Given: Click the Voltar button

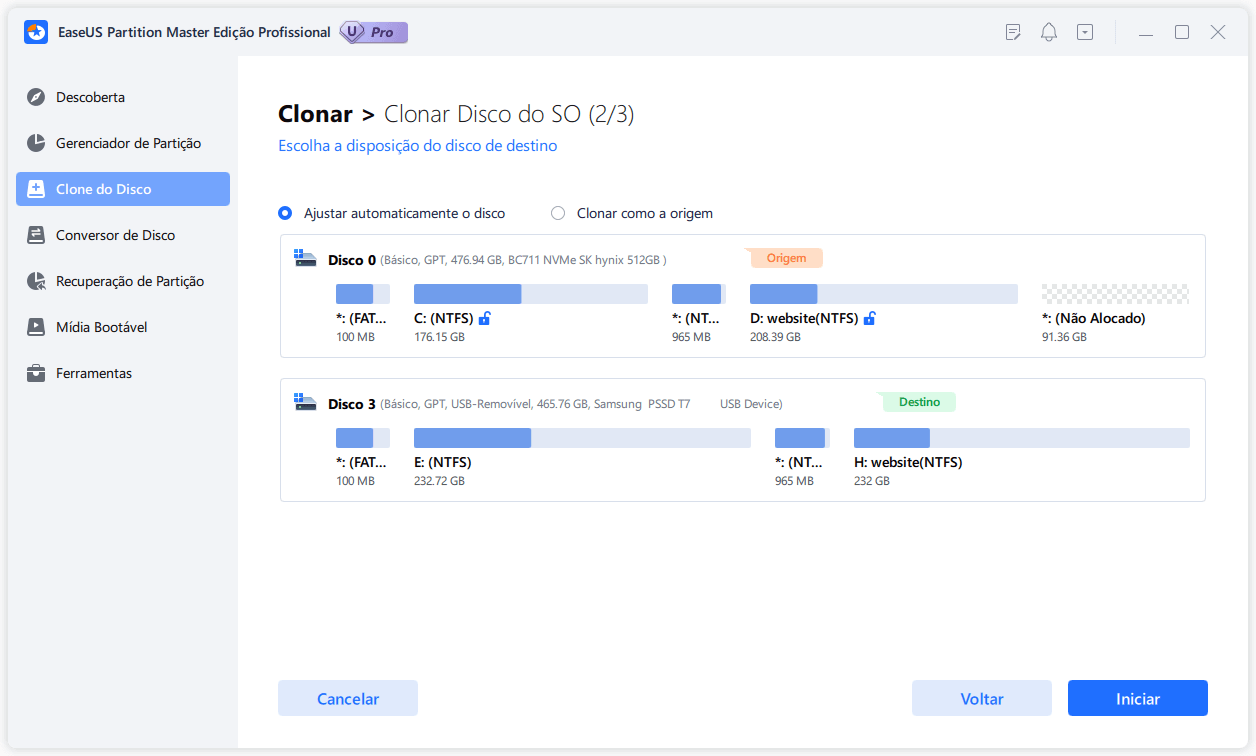Looking at the screenshot, I should [982, 698].
